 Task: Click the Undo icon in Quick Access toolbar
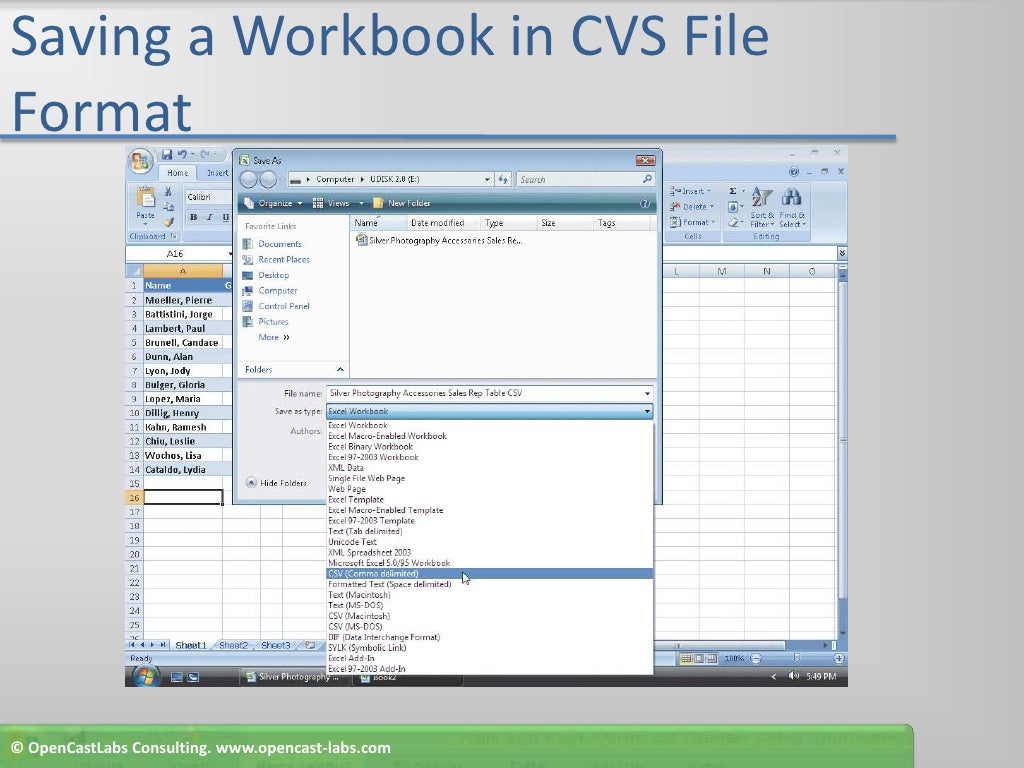[x=182, y=155]
